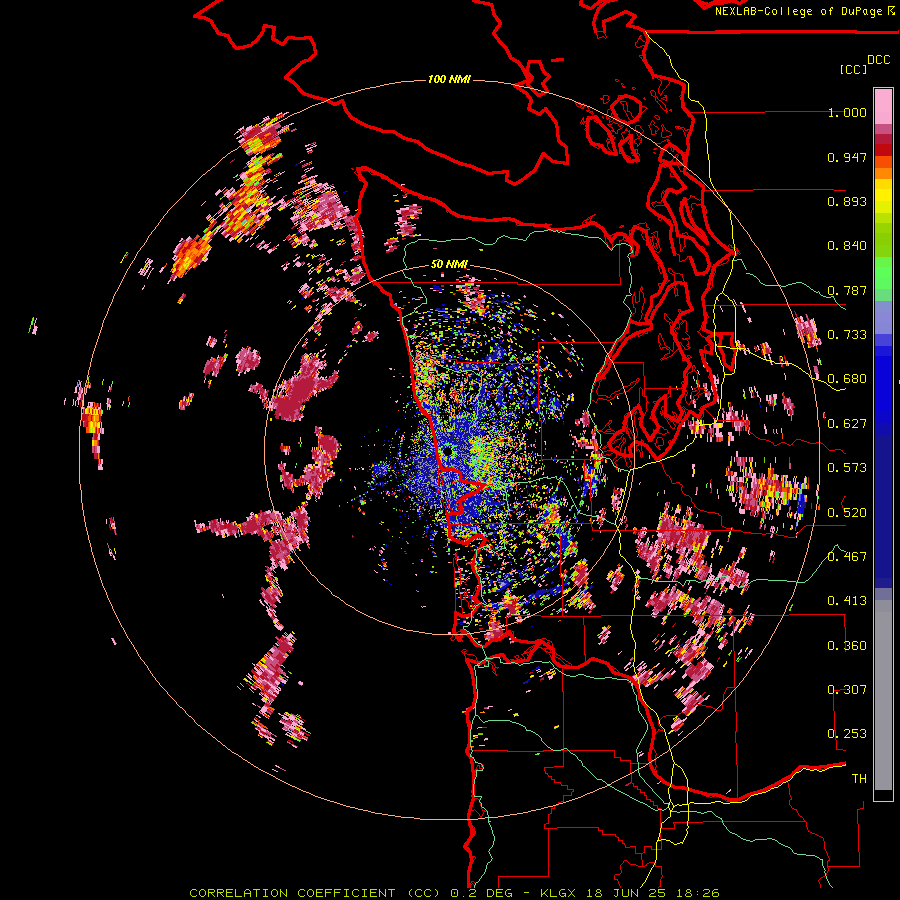Click the 0.360 legend value
This screenshot has width=900, height=900.
(x=847, y=646)
